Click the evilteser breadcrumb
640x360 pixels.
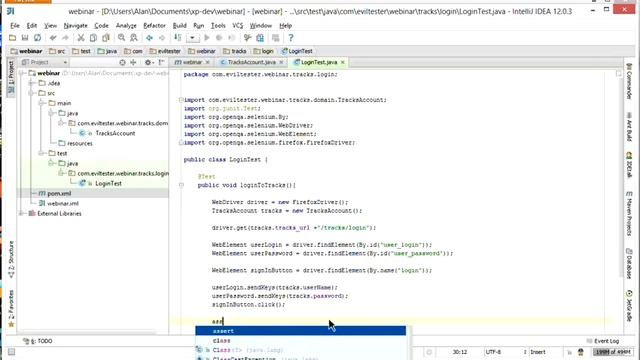[x=165, y=51]
